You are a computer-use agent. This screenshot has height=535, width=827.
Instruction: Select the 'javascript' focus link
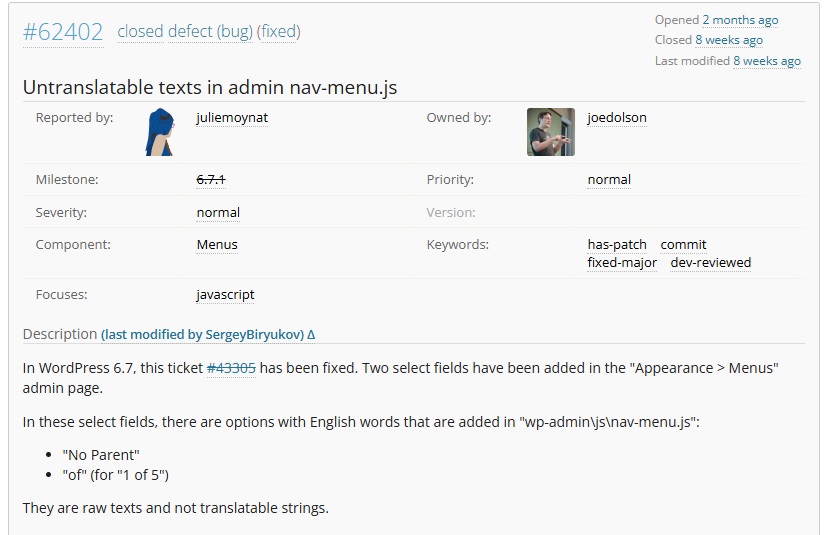(225, 295)
